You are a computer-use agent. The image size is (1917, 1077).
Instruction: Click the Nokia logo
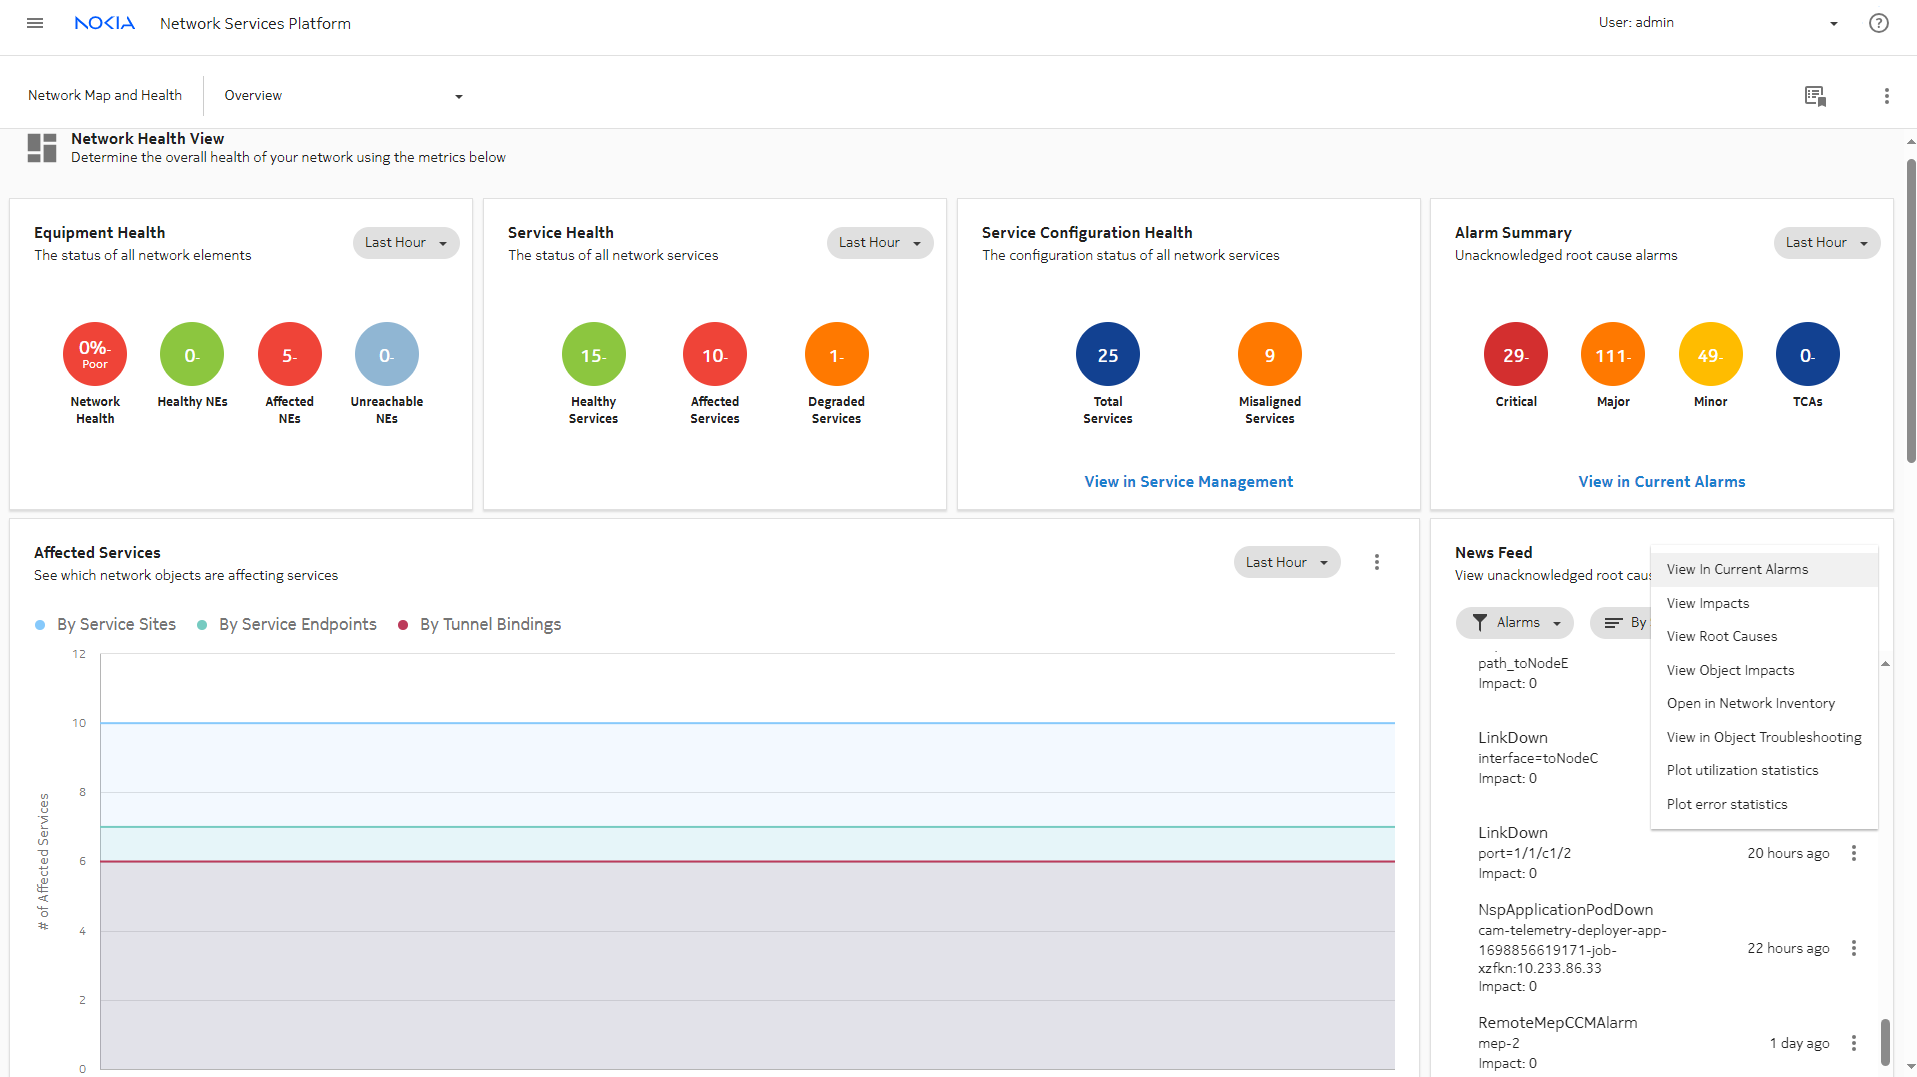point(105,23)
